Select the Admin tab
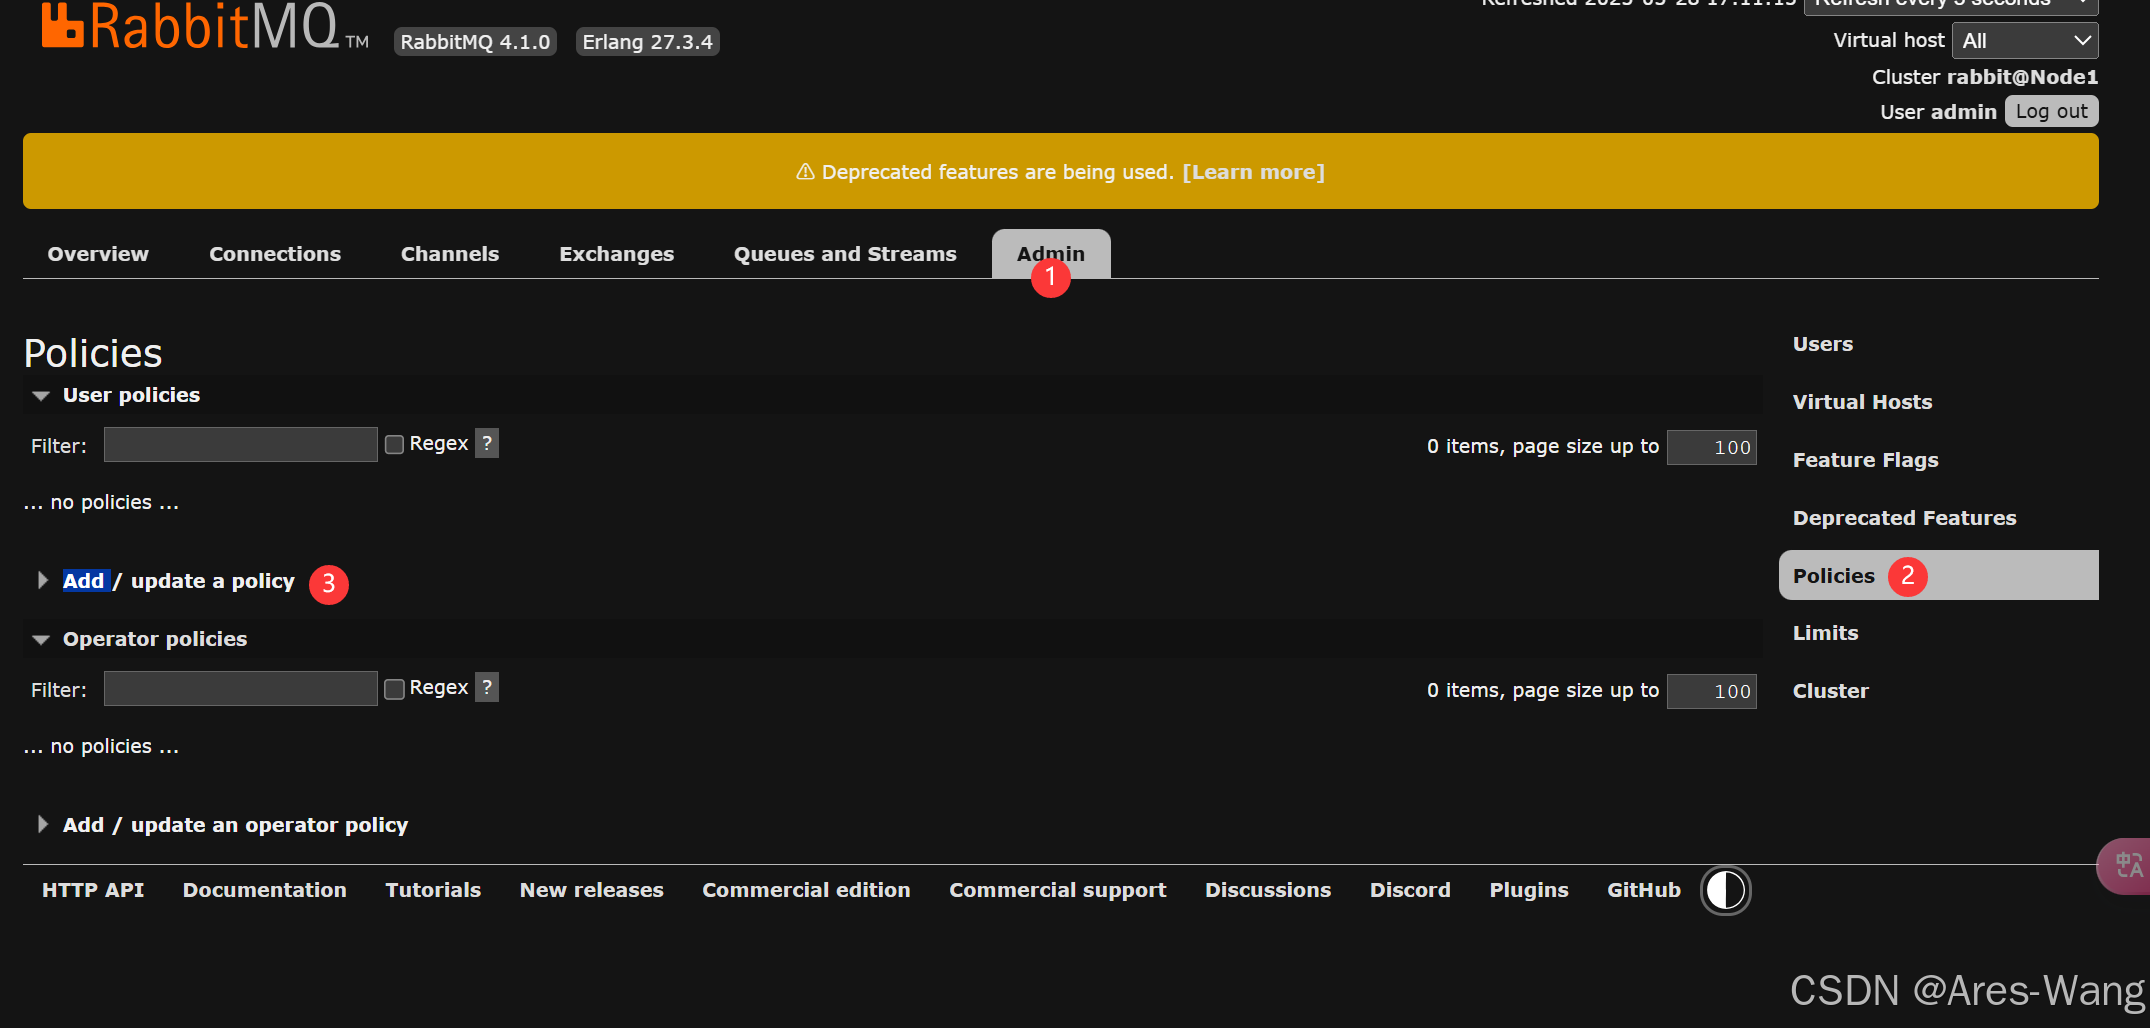Screen dimensions: 2150x1028 (1051, 254)
